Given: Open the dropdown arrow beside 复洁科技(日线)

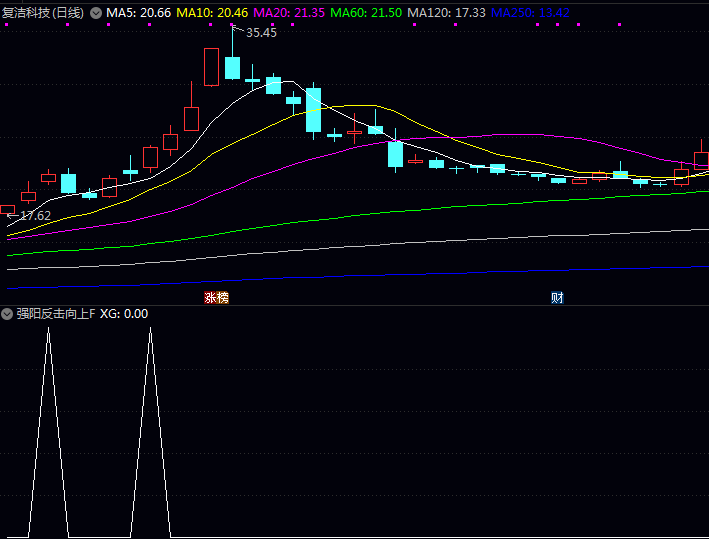Looking at the screenshot, I should (x=96, y=13).
